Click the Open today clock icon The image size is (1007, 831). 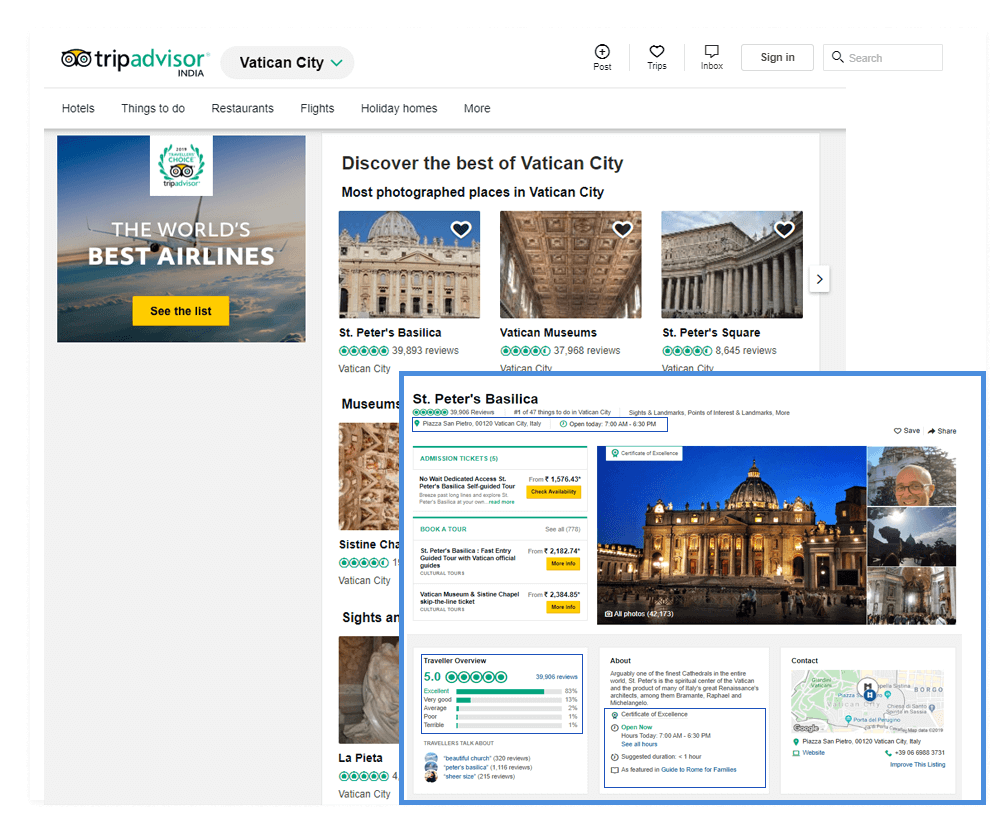click(x=563, y=424)
